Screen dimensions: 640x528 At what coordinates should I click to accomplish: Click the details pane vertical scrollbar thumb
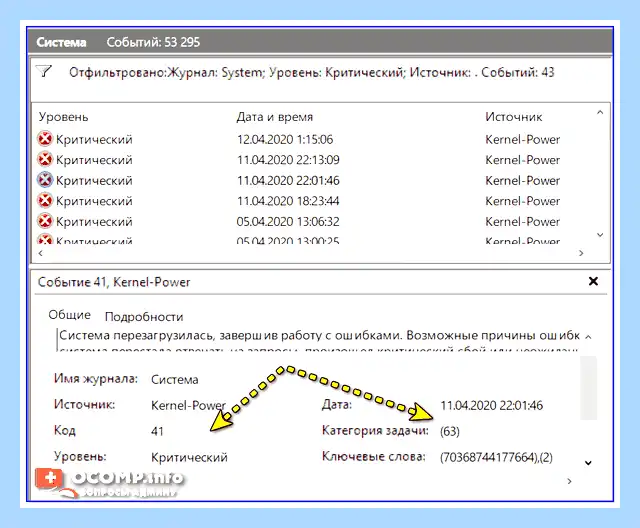point(588,388)
